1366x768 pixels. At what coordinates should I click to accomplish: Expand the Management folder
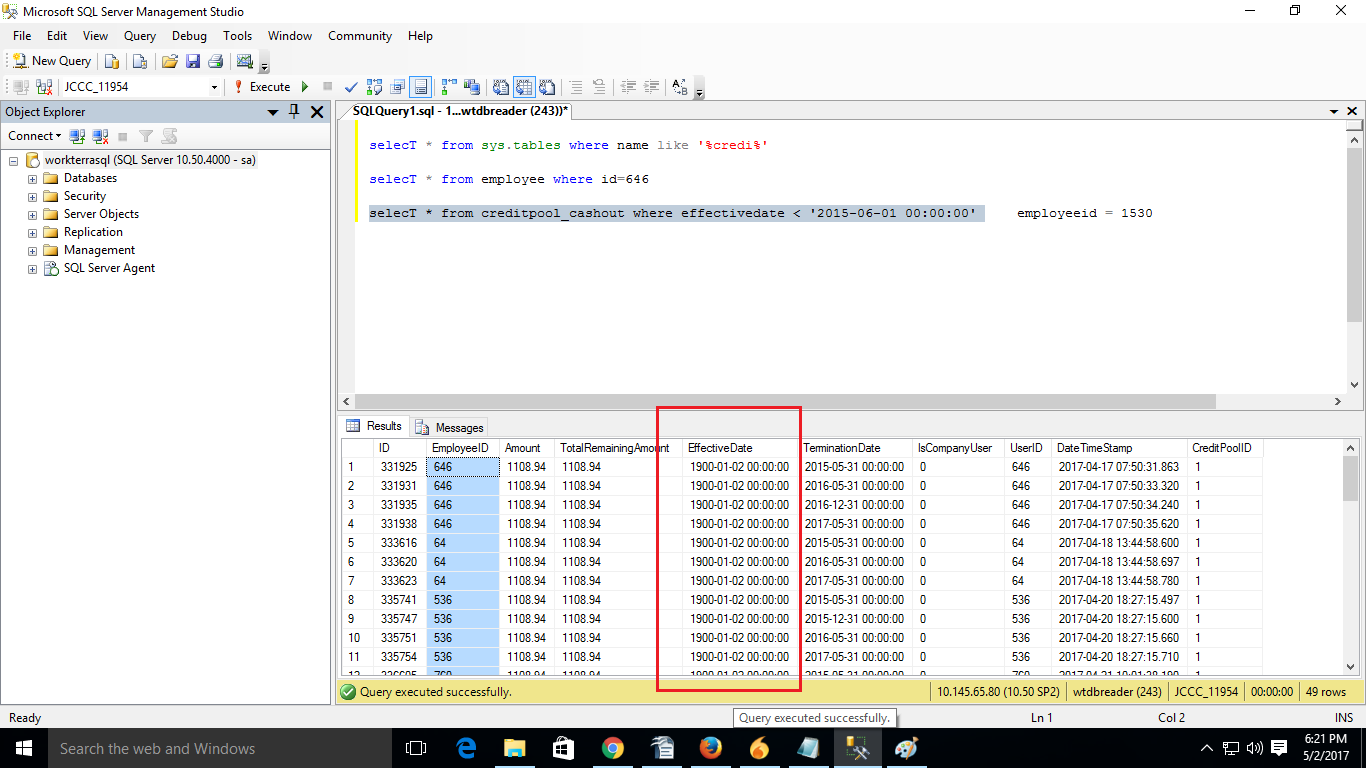[32, 250]
